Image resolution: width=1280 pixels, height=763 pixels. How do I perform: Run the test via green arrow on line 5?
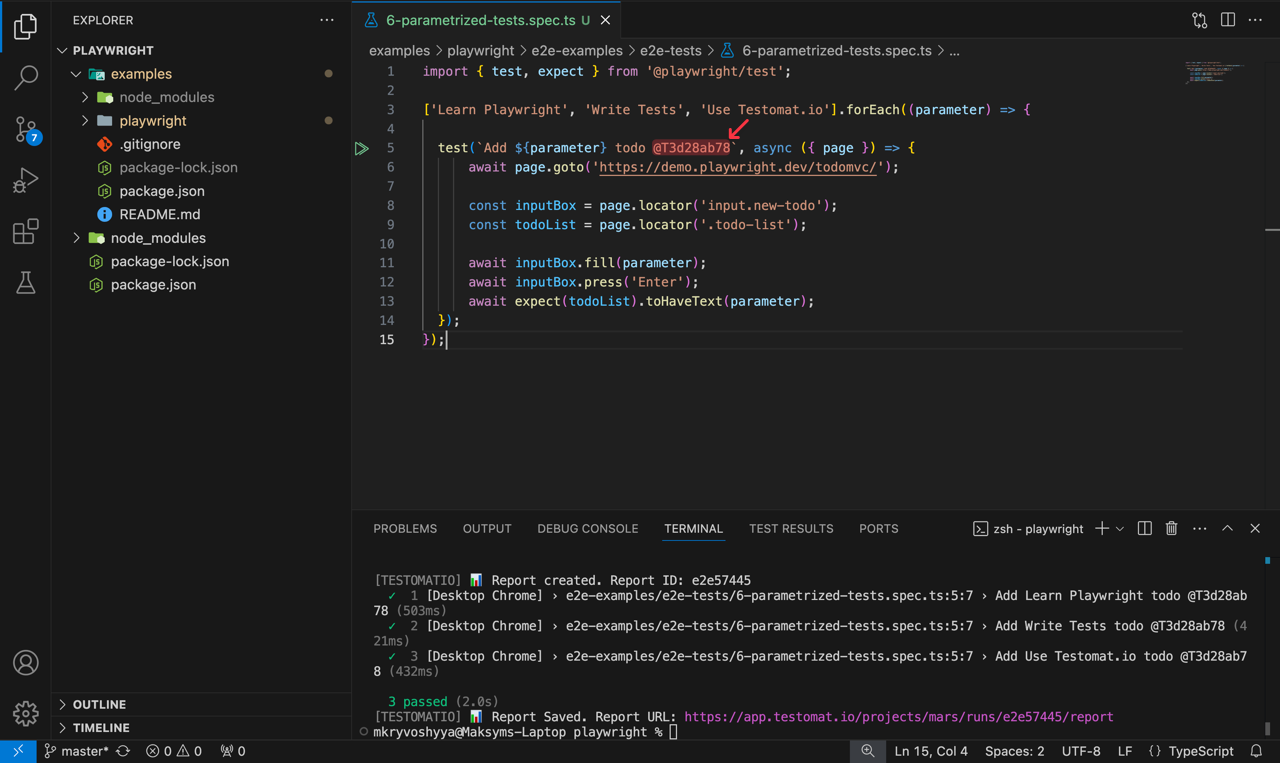[361, 147]
